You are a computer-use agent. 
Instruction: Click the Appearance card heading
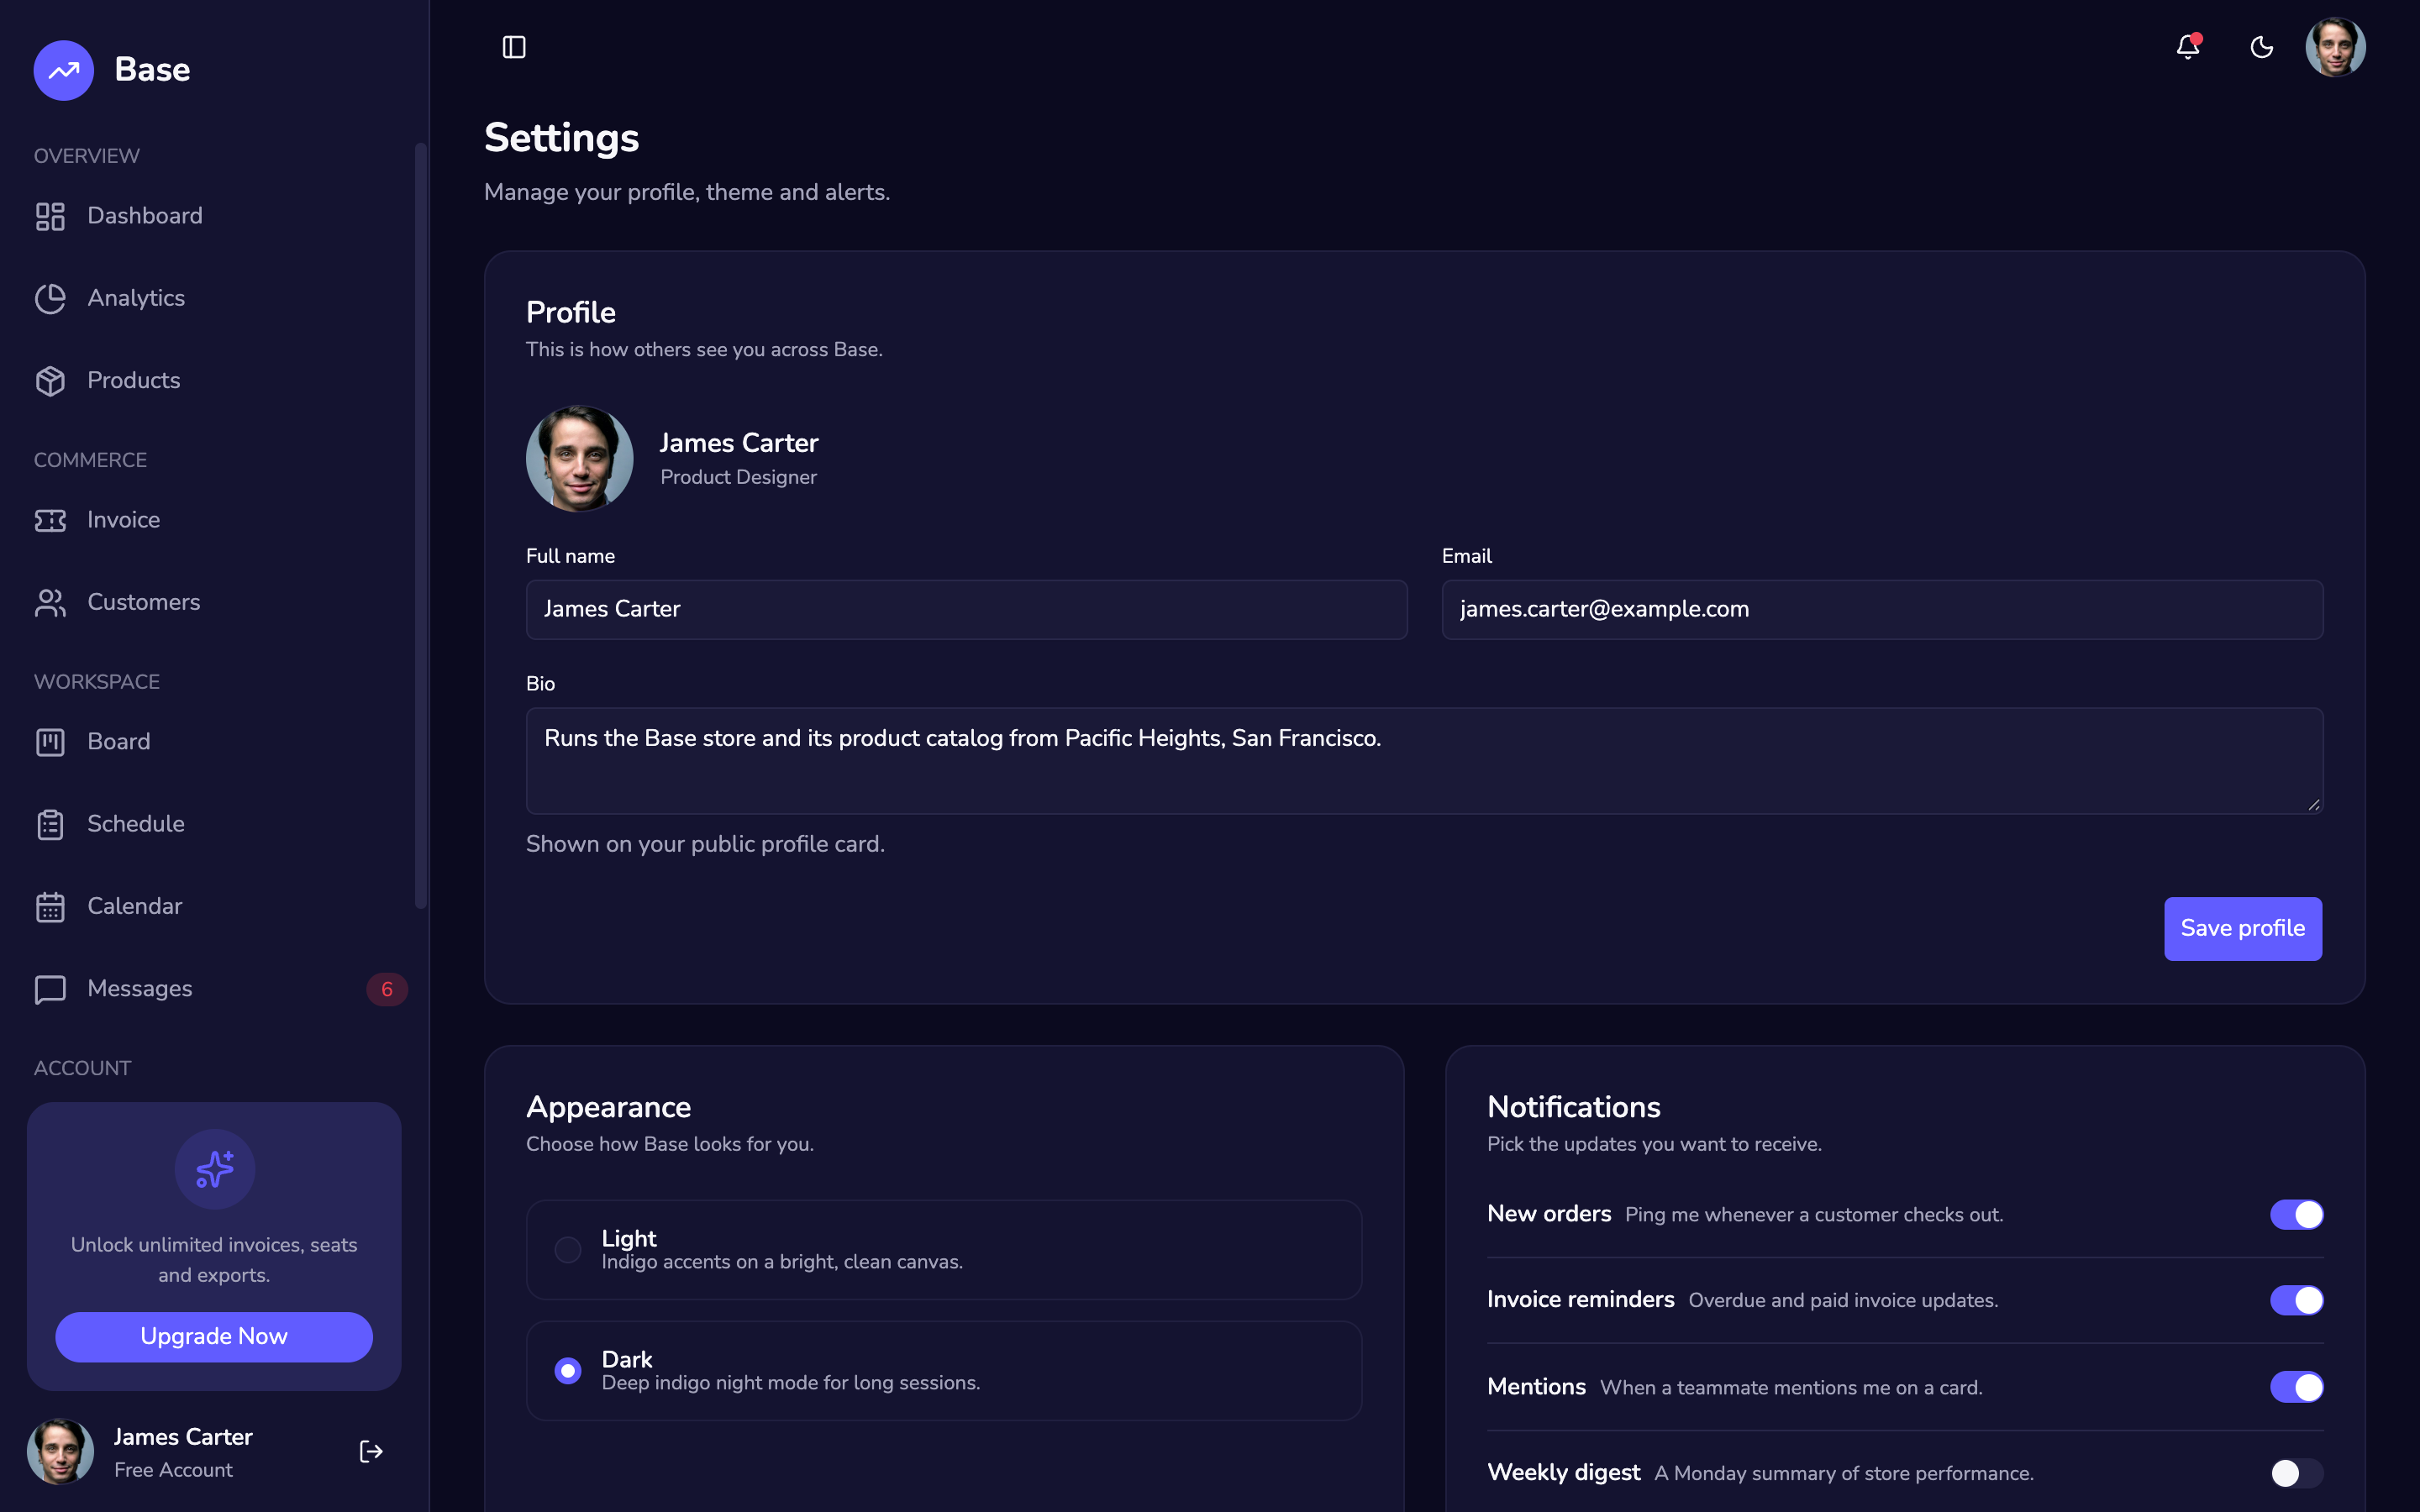[608, 1108]
